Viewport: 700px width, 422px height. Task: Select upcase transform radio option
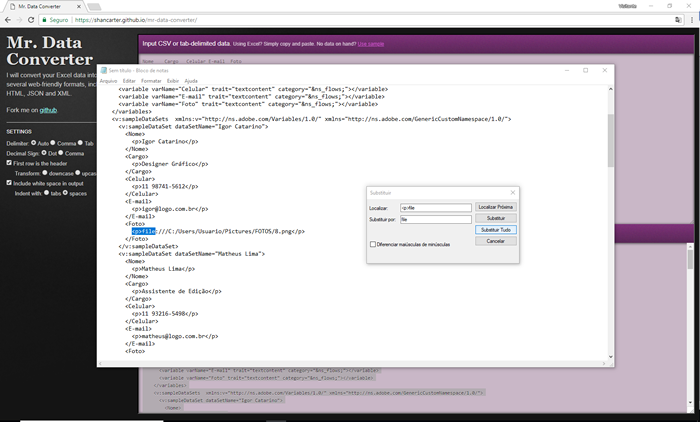(x=78, y=173)
